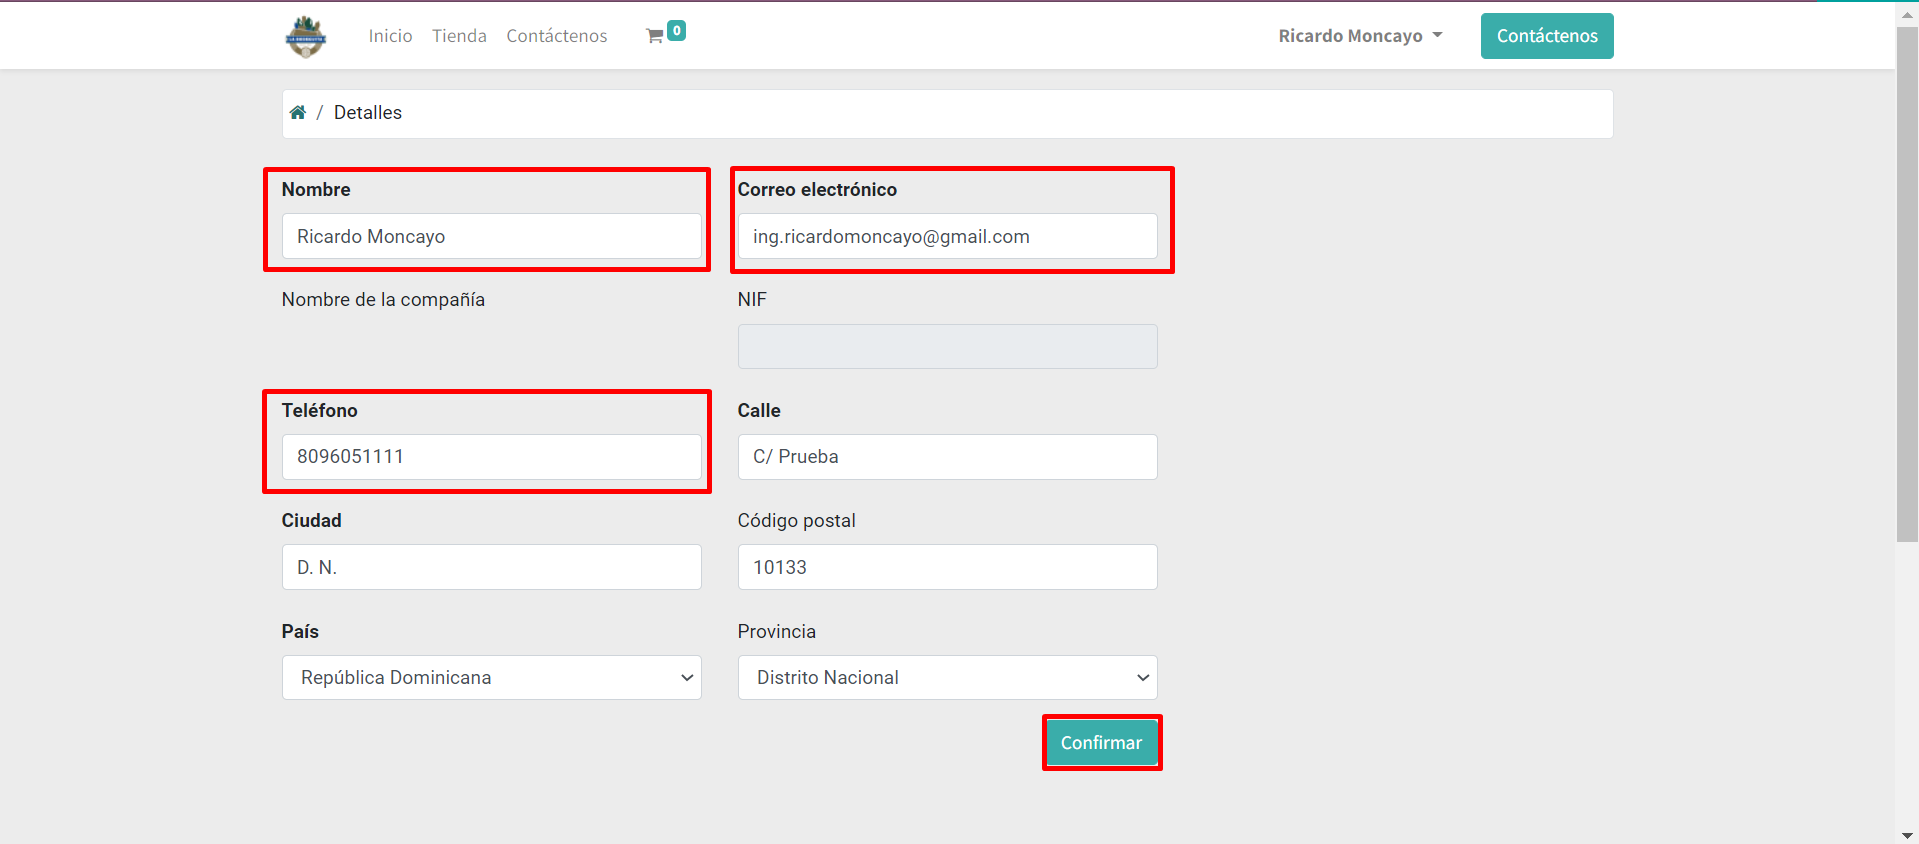
Task: Open the País dropdown
Action: [x=492, y=677]
